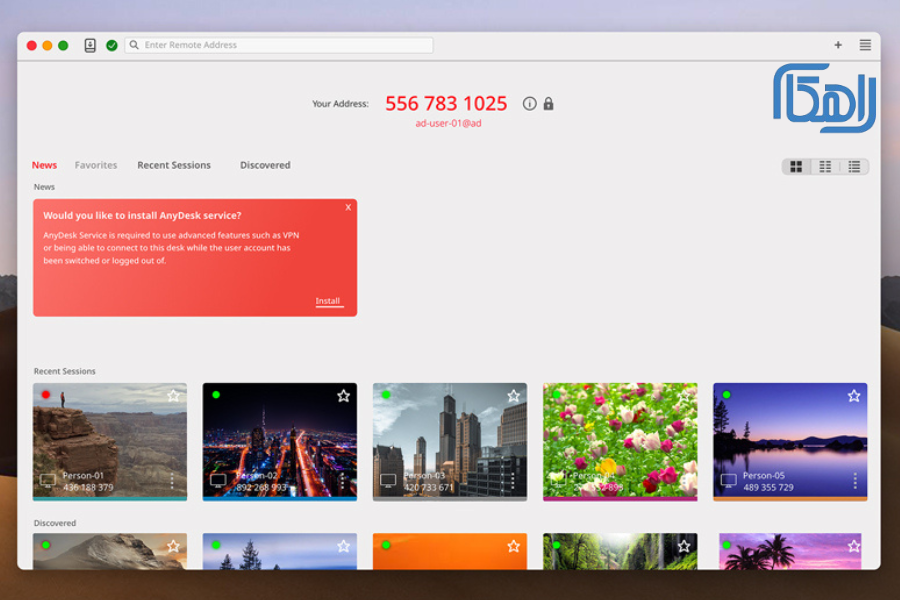The width and height of the screenshot is (900, 600).
Task: Open Person-01 session thumbnail
Action: coord(110,442)
